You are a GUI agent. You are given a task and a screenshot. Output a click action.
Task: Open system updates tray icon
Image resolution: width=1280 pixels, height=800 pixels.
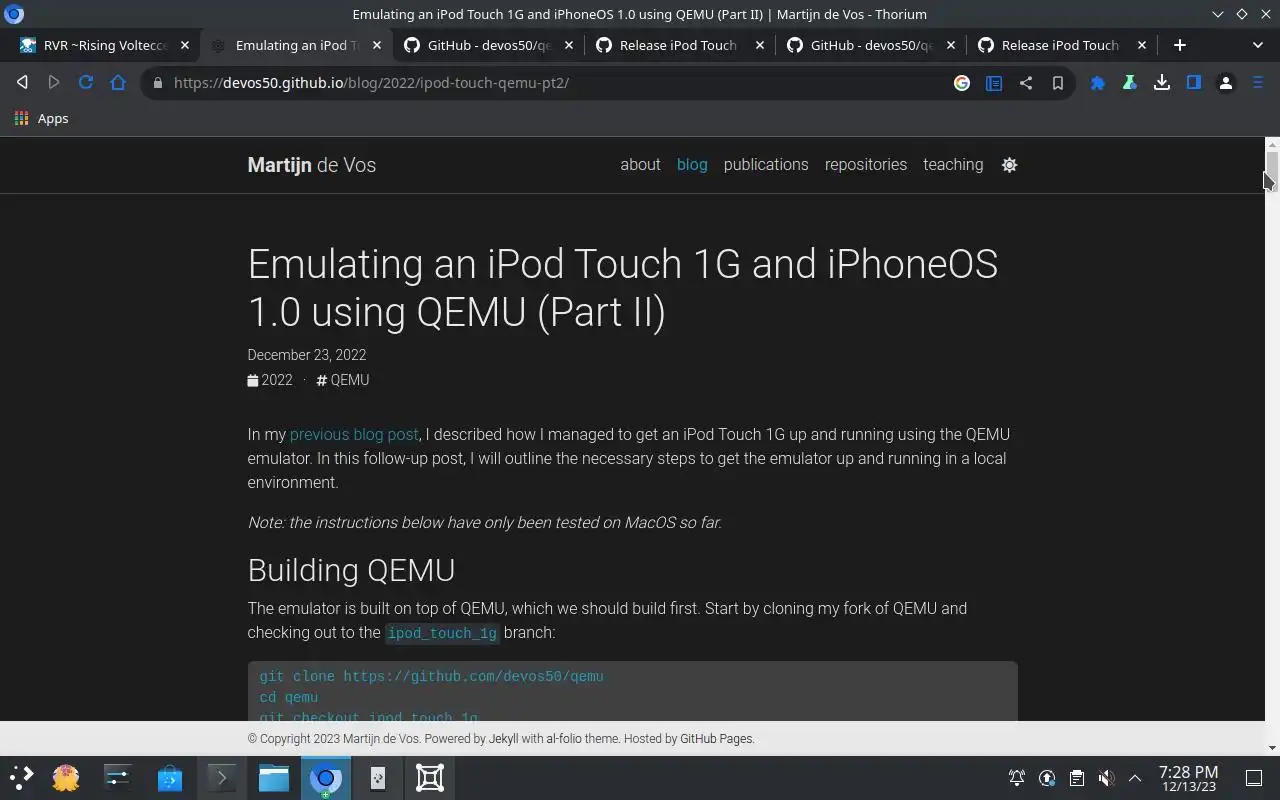coord(1047,778)
